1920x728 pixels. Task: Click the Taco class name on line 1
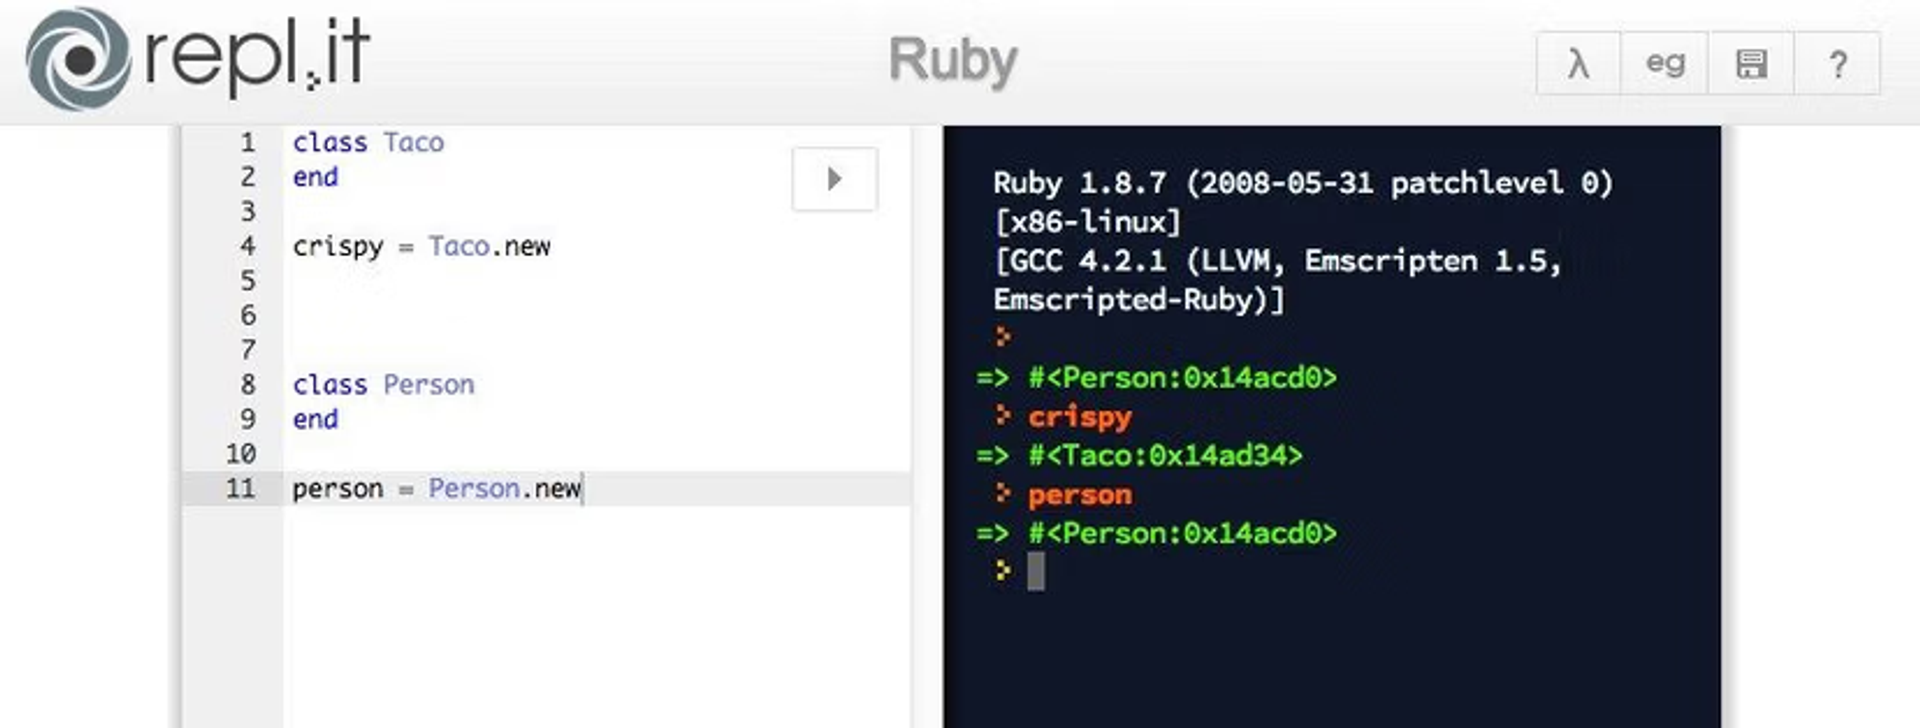tap(416, 142)
